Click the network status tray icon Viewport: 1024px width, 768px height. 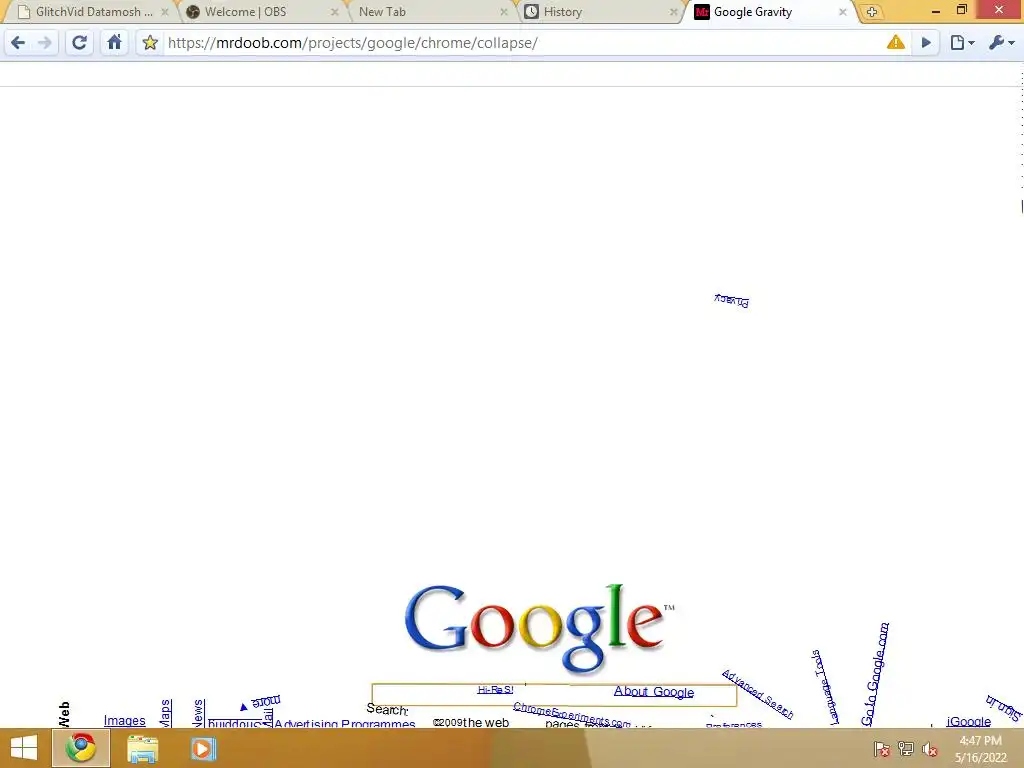pos(906,749)
